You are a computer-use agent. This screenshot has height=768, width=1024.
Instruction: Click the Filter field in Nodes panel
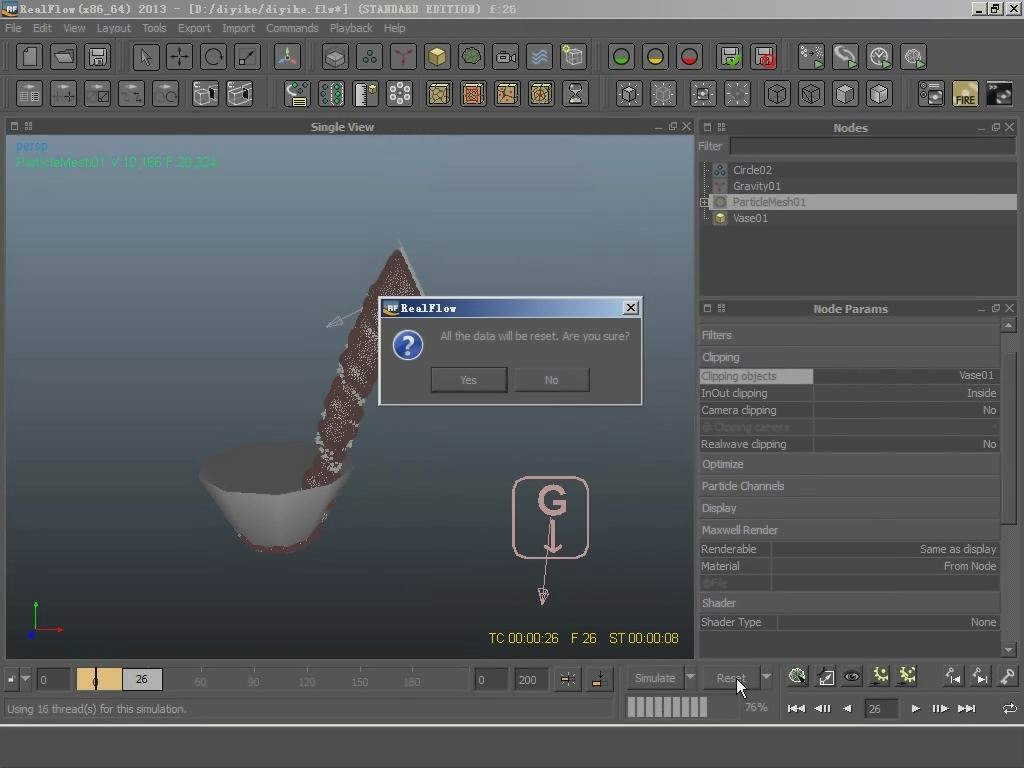pos(872,146)
